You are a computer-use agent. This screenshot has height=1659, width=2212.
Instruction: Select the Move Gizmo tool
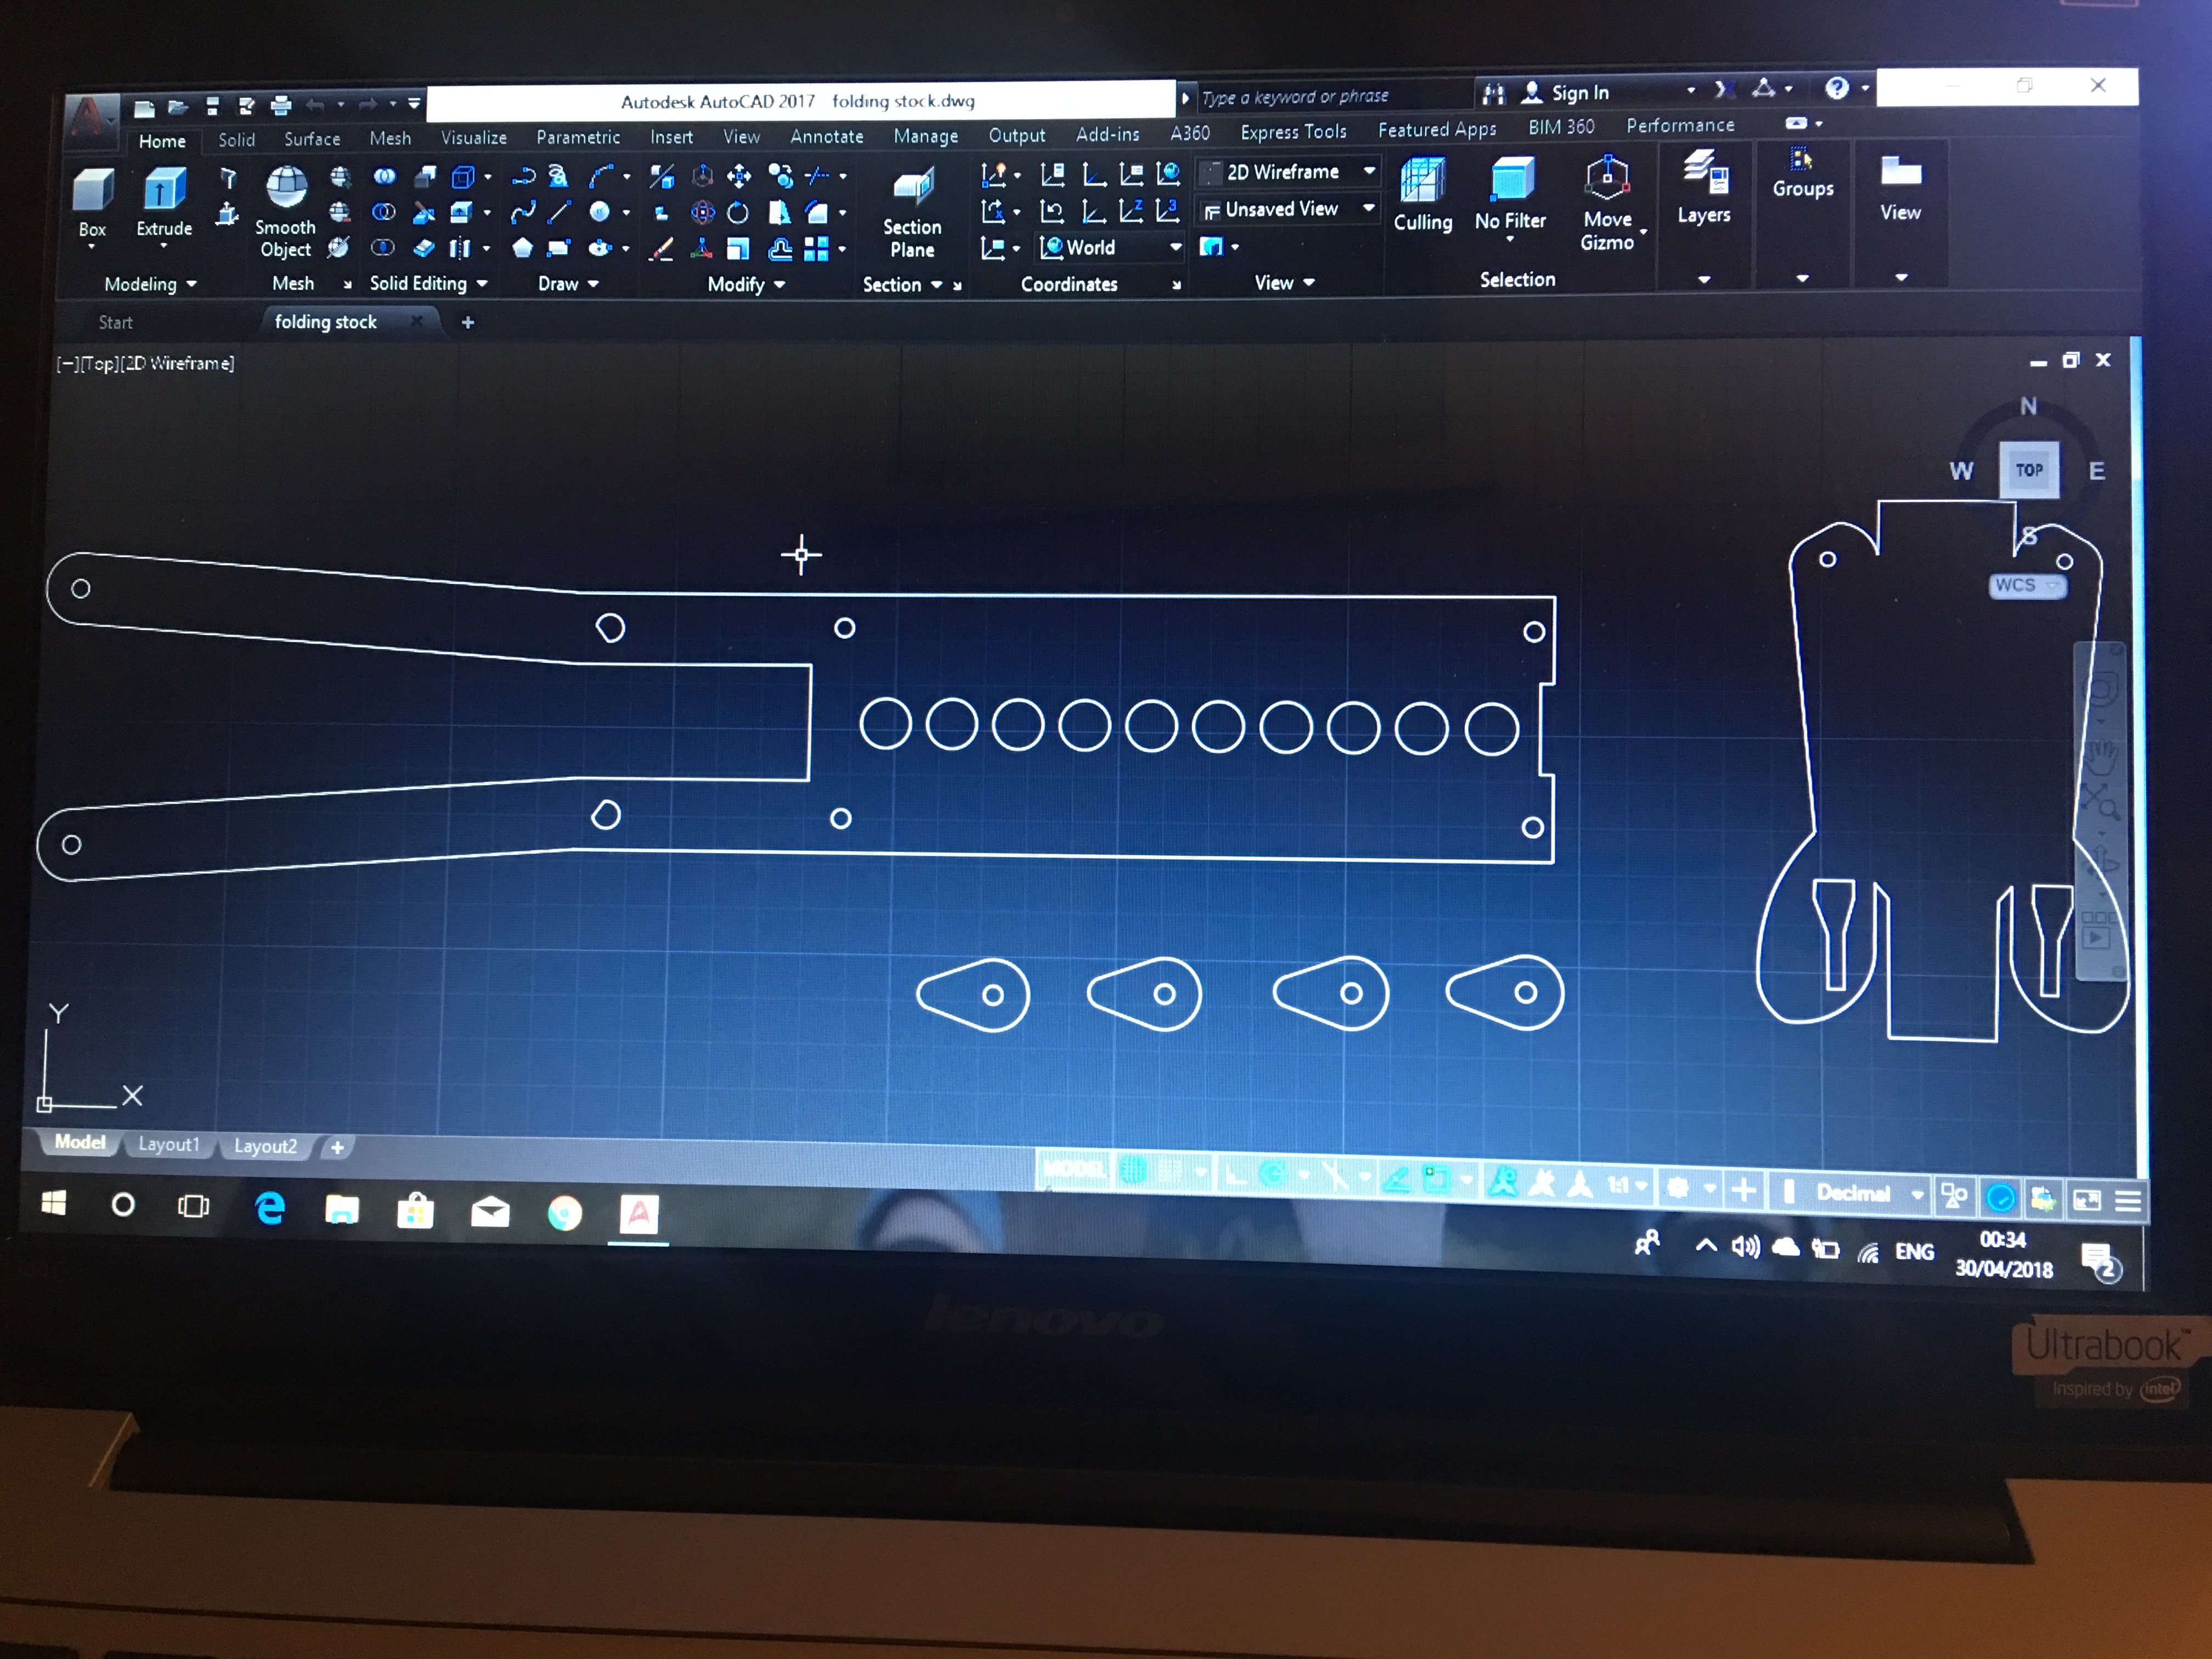pyautogui.click(x=1607, y=202)
